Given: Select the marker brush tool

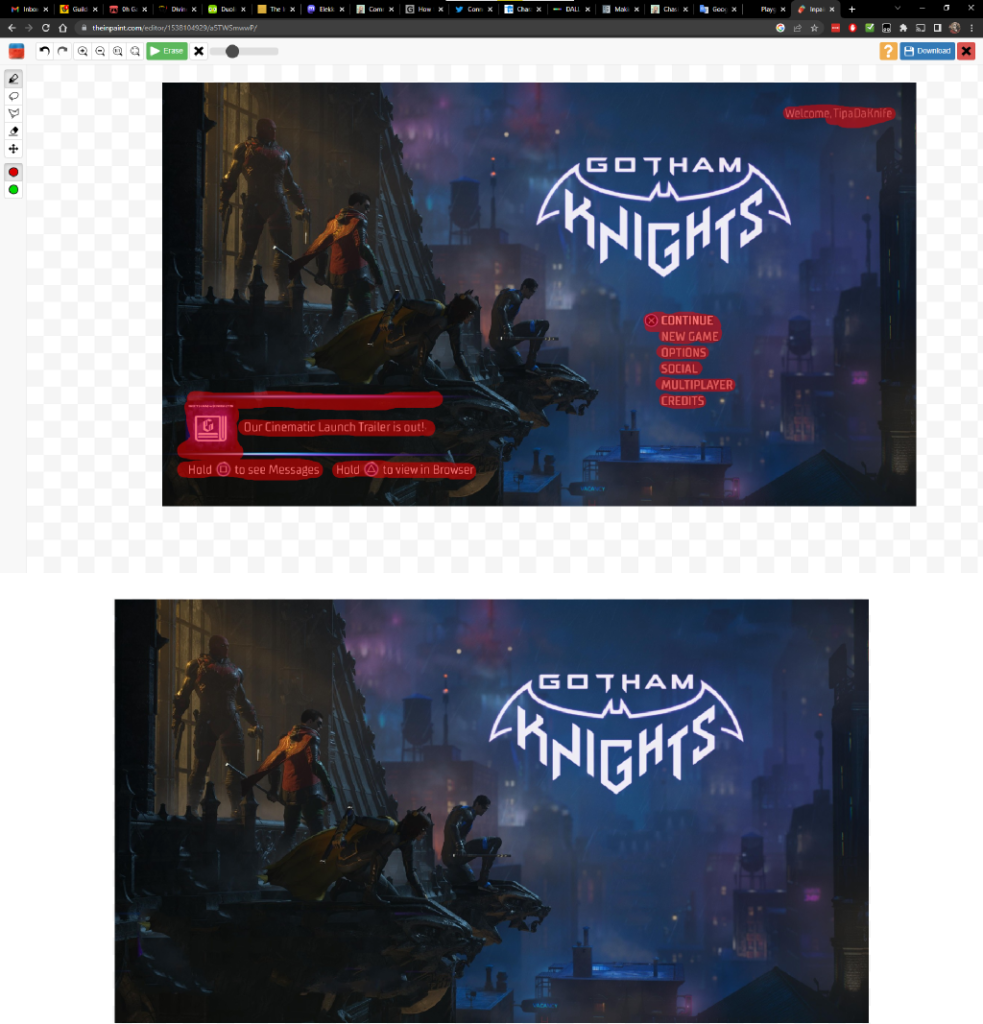Looking at the screenshot, I should click(13, 78).
